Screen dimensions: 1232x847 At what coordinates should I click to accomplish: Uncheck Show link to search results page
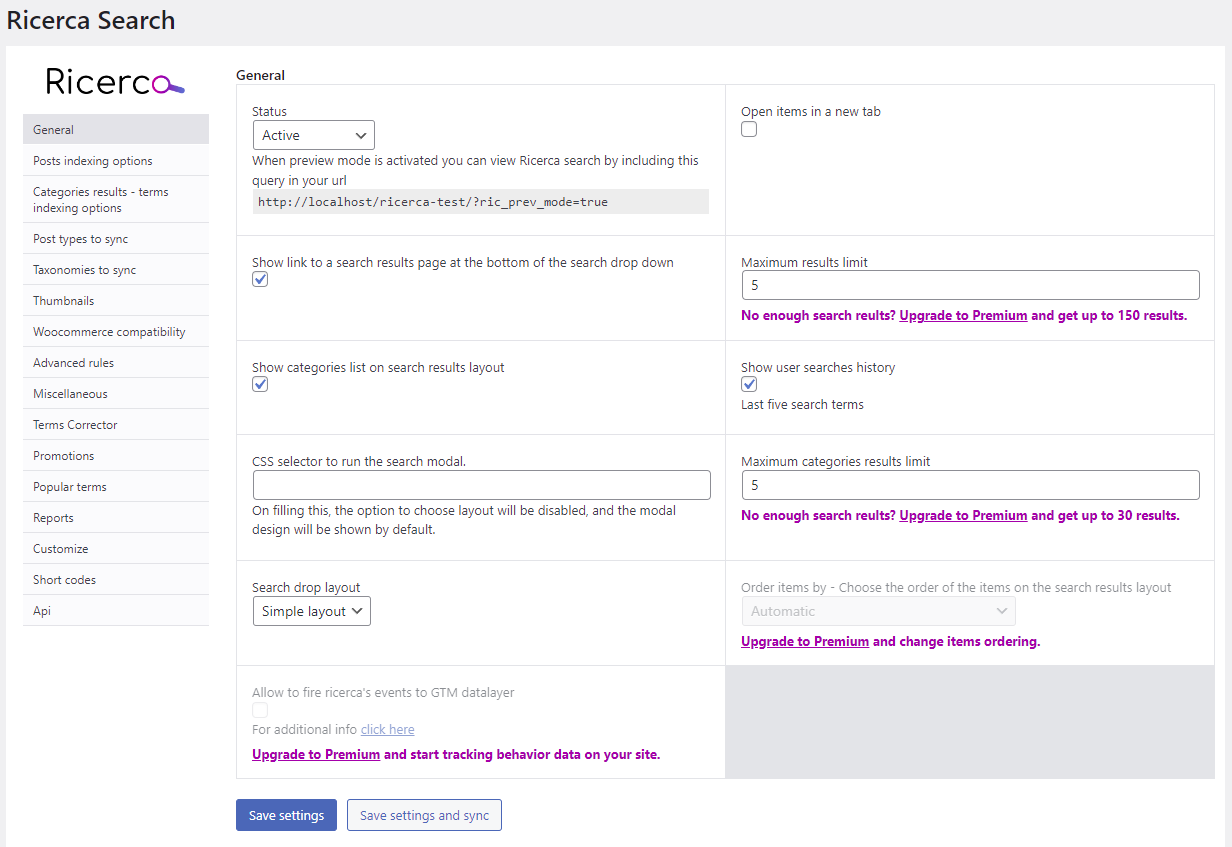(x=260, y=280)
